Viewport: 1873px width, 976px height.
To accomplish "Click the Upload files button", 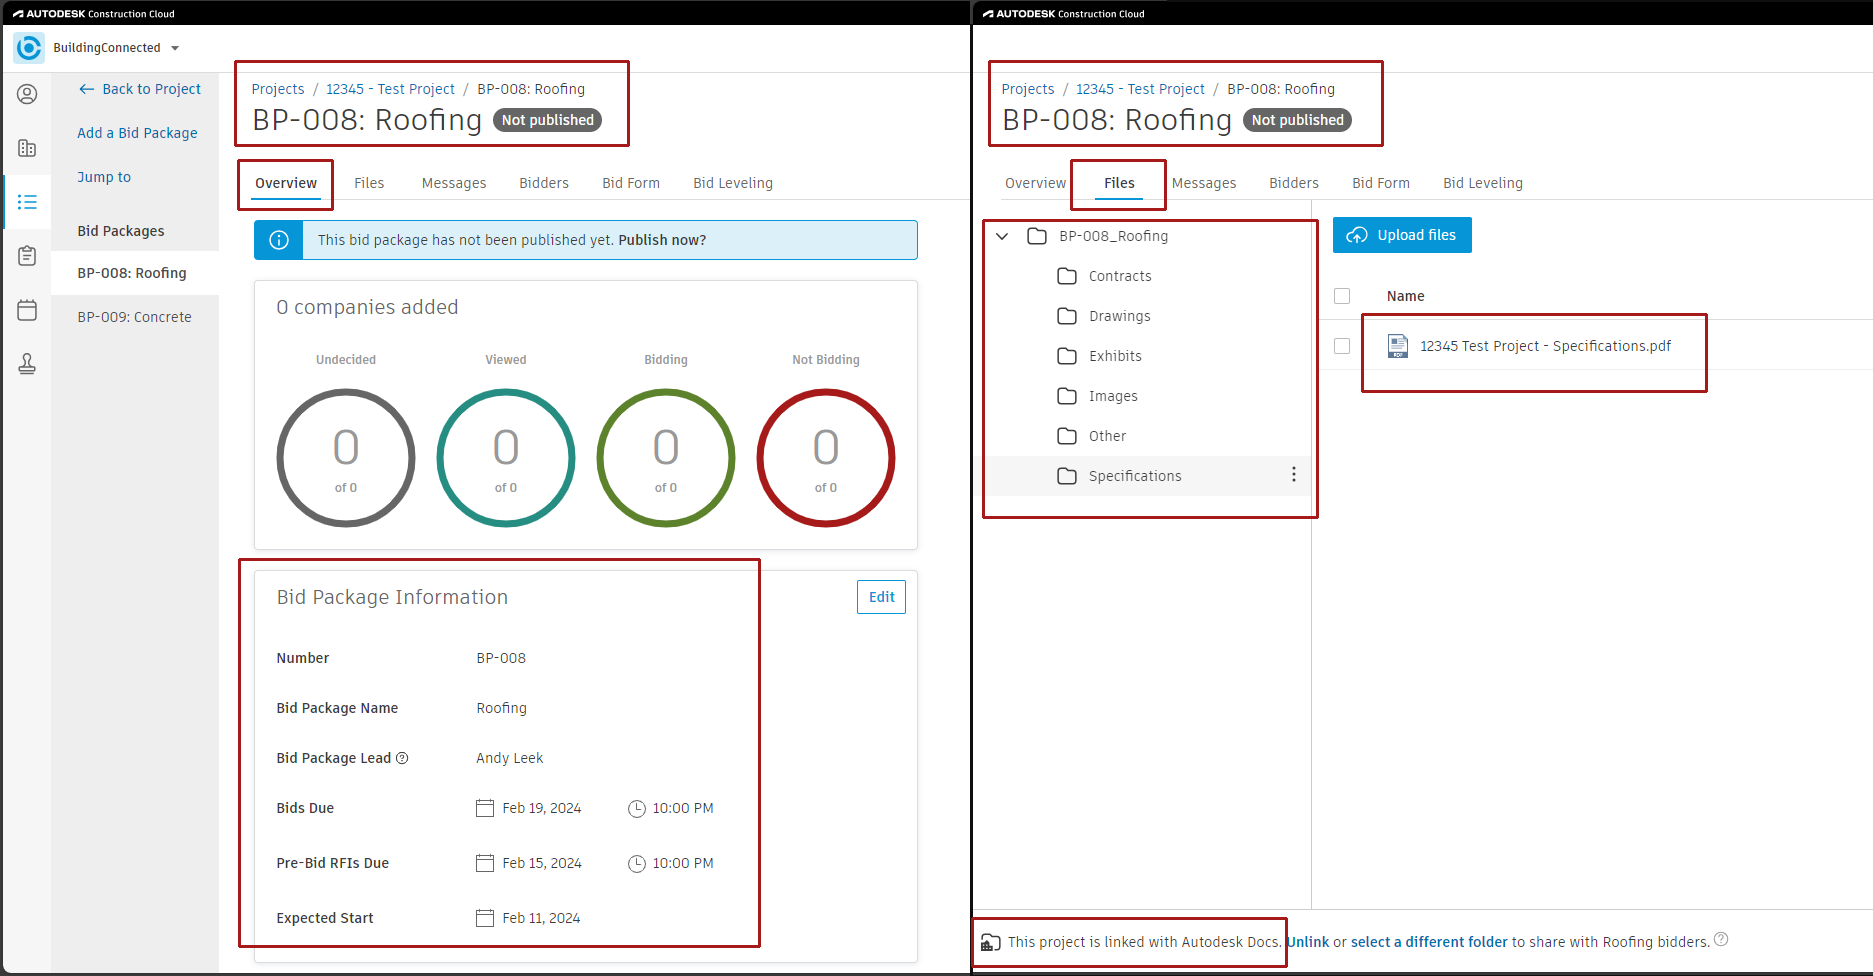I will (x=1401, y=235).
